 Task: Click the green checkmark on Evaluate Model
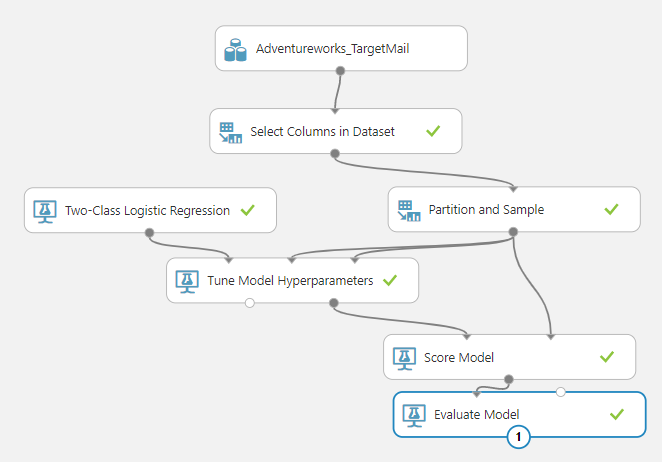coord(616,414)
